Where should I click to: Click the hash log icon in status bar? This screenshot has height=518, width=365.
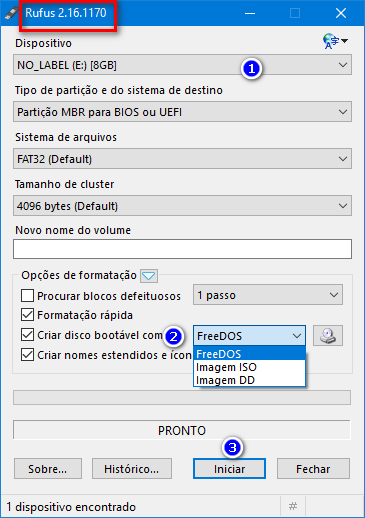tap(293, 507)
